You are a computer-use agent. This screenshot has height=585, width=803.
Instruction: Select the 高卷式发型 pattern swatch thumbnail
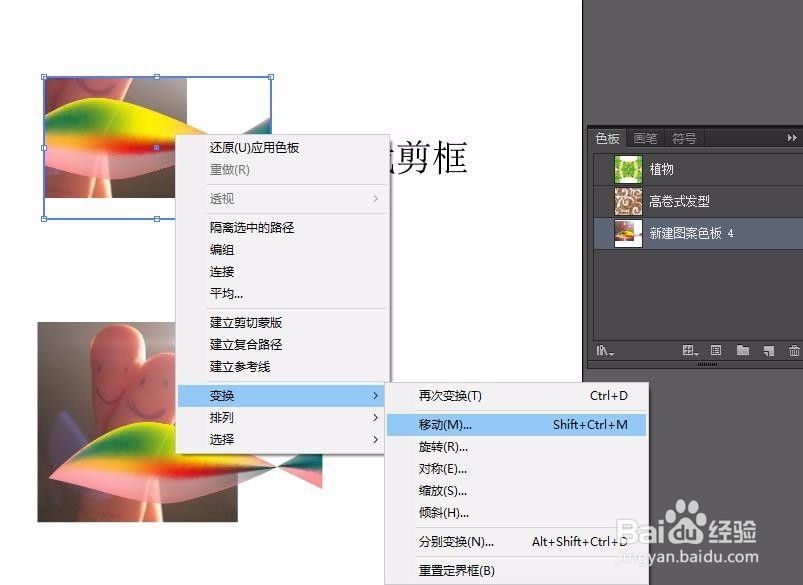coord(628,201)
